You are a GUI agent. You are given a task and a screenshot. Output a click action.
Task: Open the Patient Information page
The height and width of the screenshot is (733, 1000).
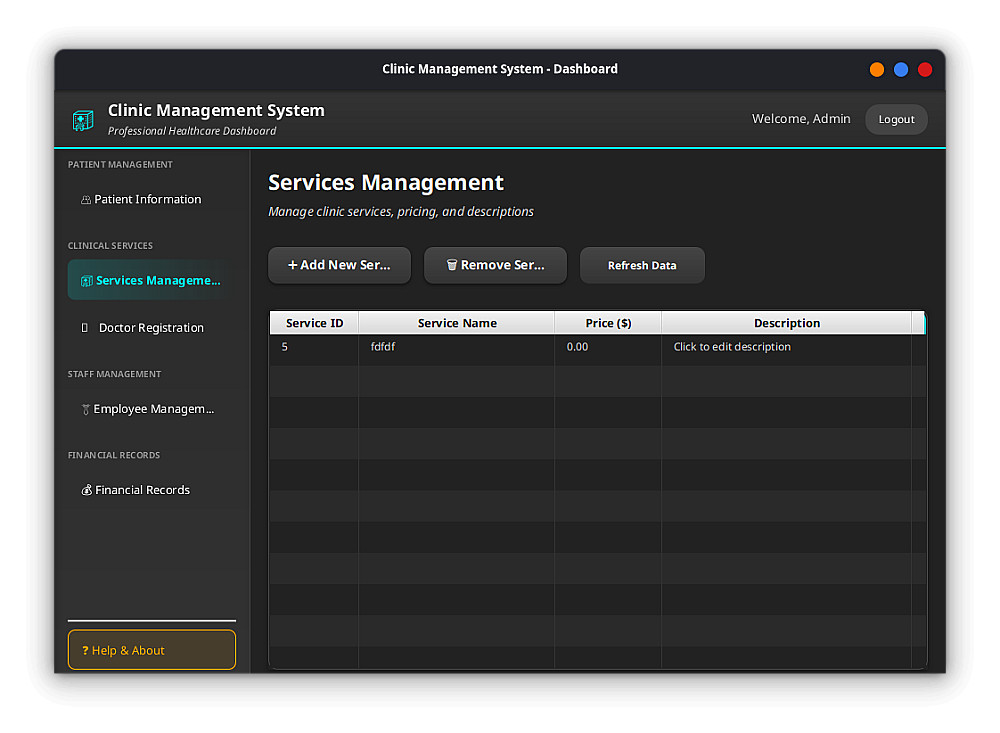[147, 200]
